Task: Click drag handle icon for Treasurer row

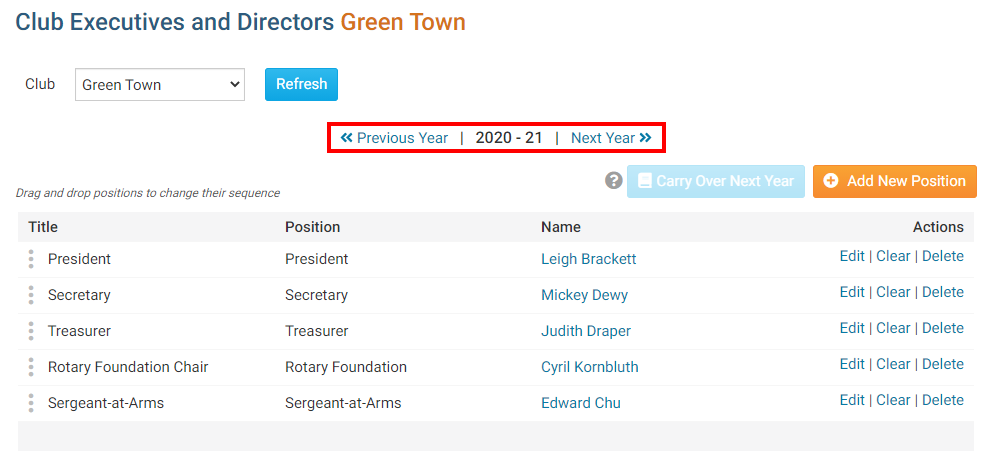Action: [31, 331]
